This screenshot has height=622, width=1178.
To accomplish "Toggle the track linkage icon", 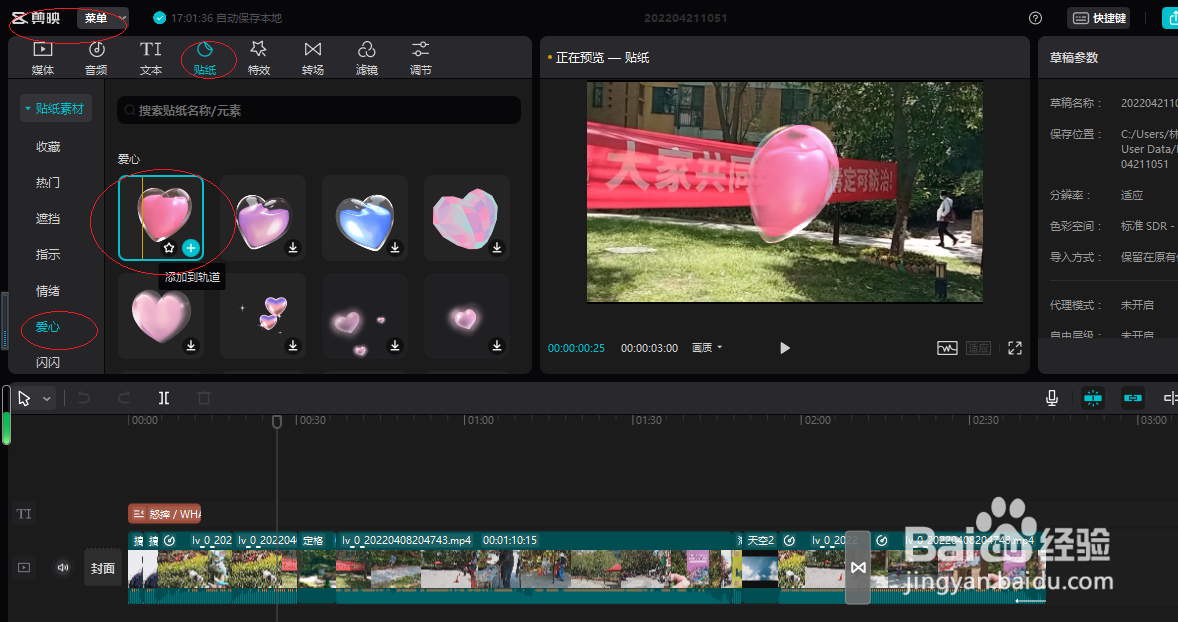I will click(1132, 397).
